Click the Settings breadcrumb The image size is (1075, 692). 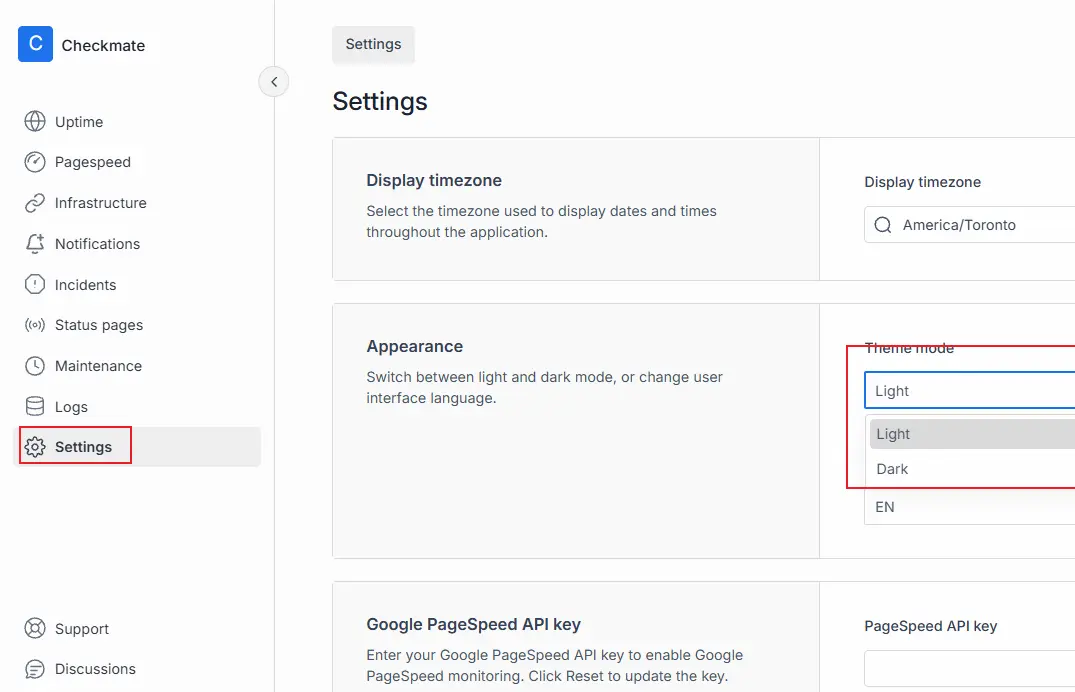coord(373,45)
